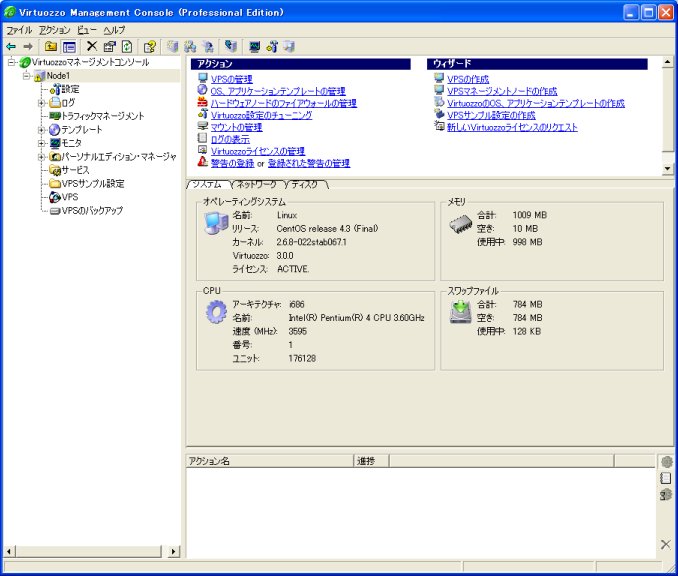This screenshot has width=678, height=576.
Task: Launch VirtuozzoのOS、アプリケーションテンプレートの作成 wizard
Action: (x=536, y=103)
